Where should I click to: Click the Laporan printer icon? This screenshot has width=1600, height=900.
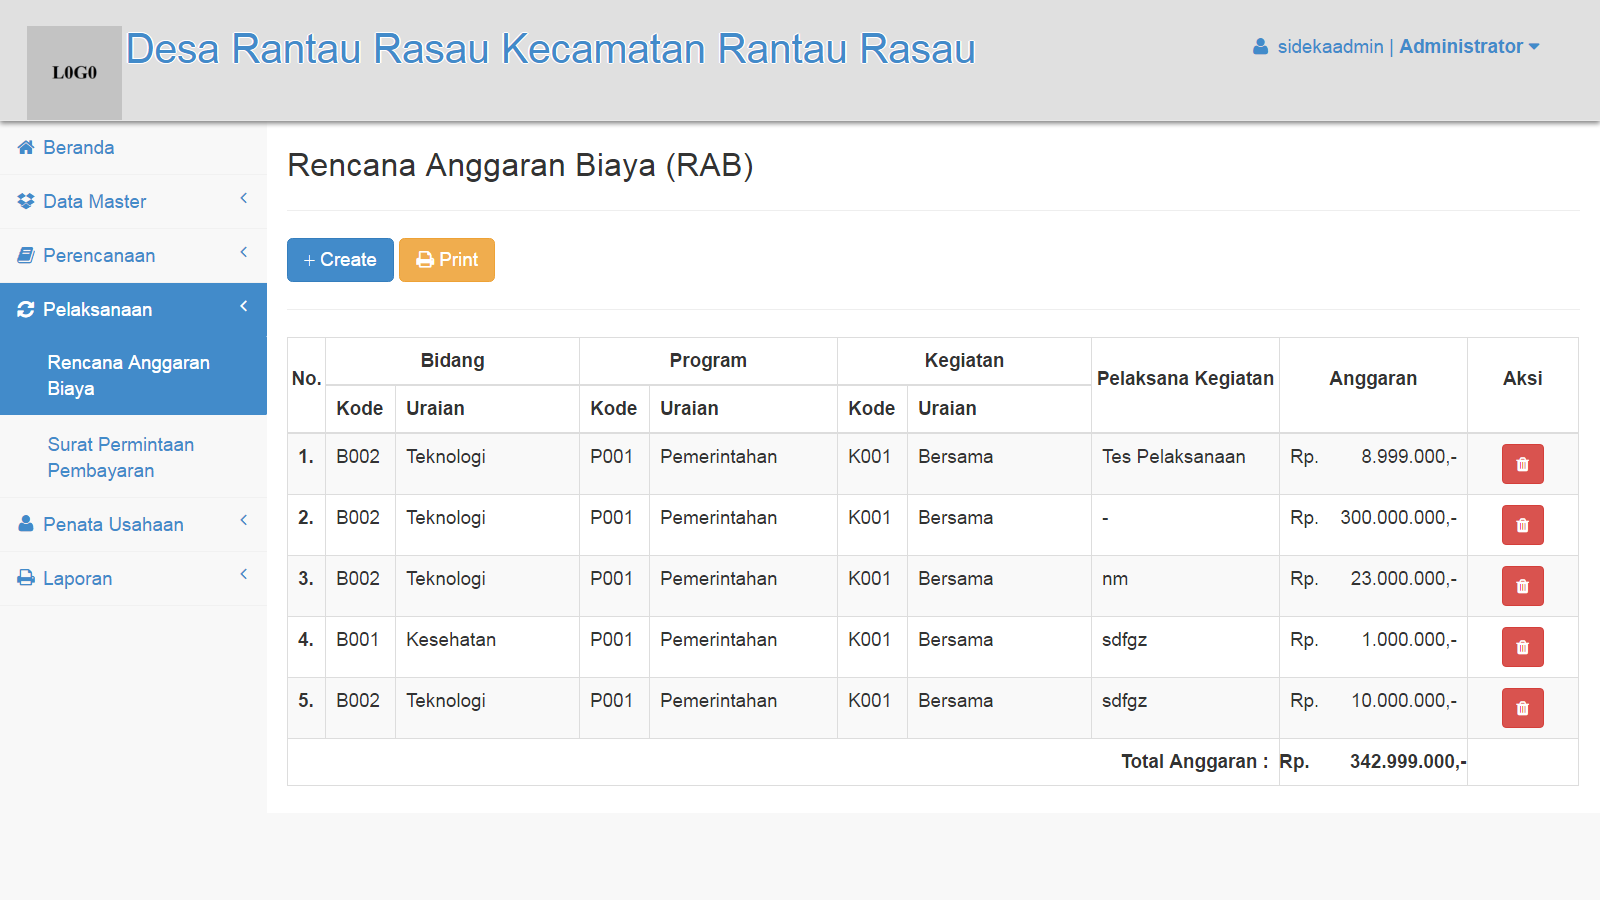[x=26, y=579]
